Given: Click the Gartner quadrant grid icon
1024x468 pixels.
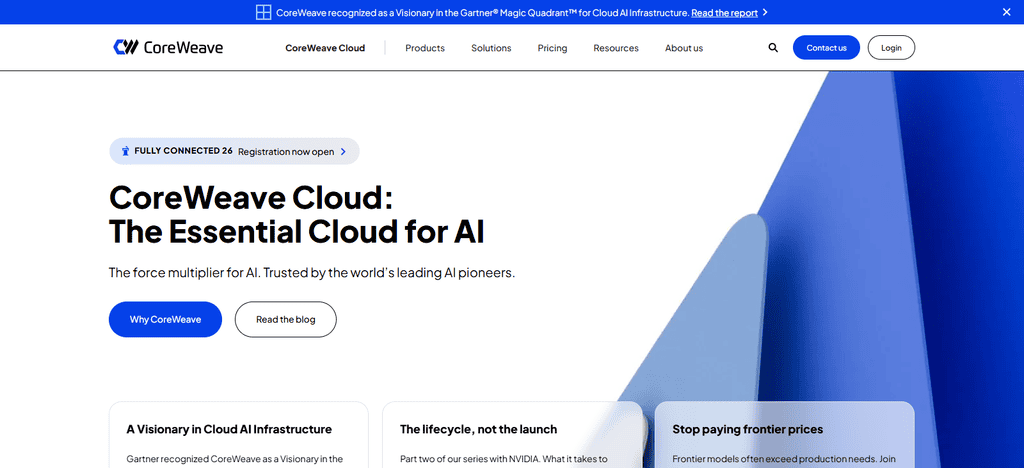Looking at the screenshot, I should 263,12.
